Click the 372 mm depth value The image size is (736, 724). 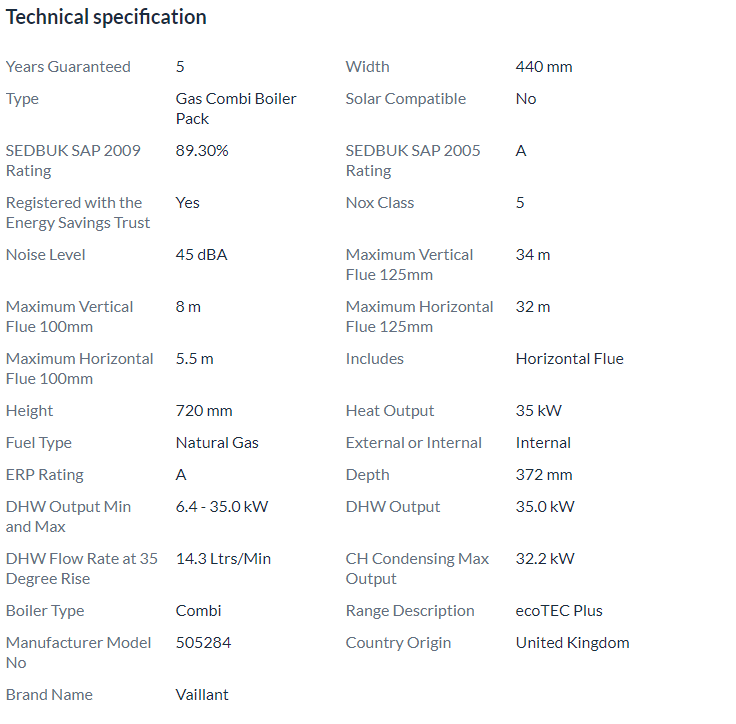point(544,475)
